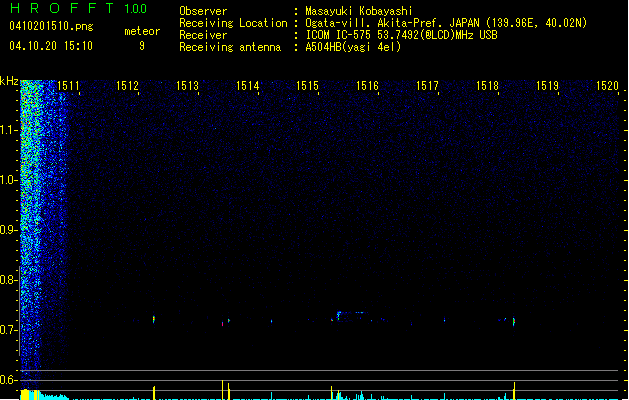Click the 0.8 frequency axis label
This screenshot has width=629, height=400.
click(x=8, y=280)
